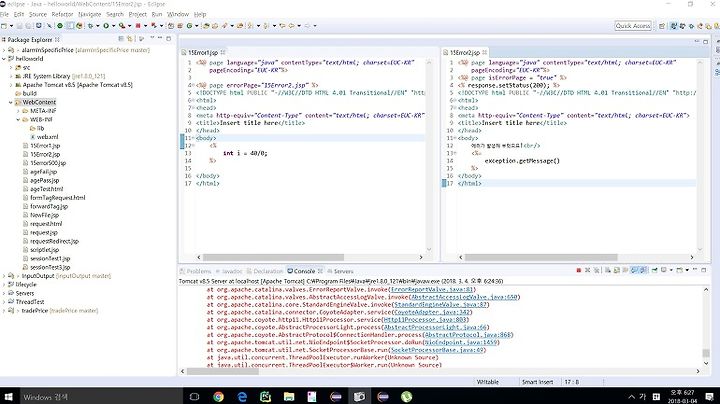Open File Explorer from the taskbar
The image size is (720, 404).
coord(289,397)
